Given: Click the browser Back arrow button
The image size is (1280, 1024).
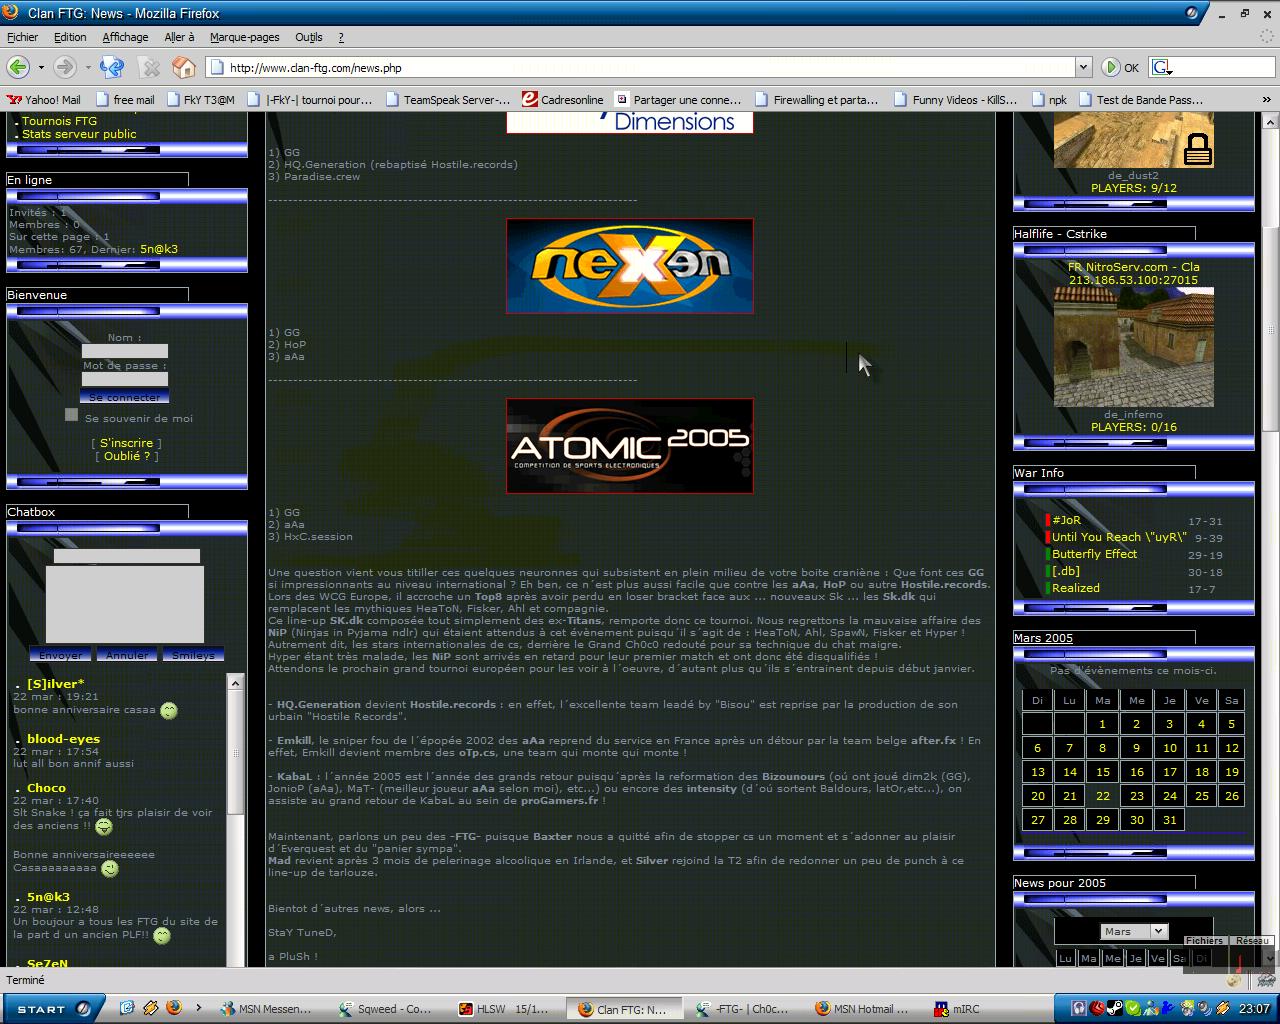Looking at the screenshot, I should pos(17,67).
